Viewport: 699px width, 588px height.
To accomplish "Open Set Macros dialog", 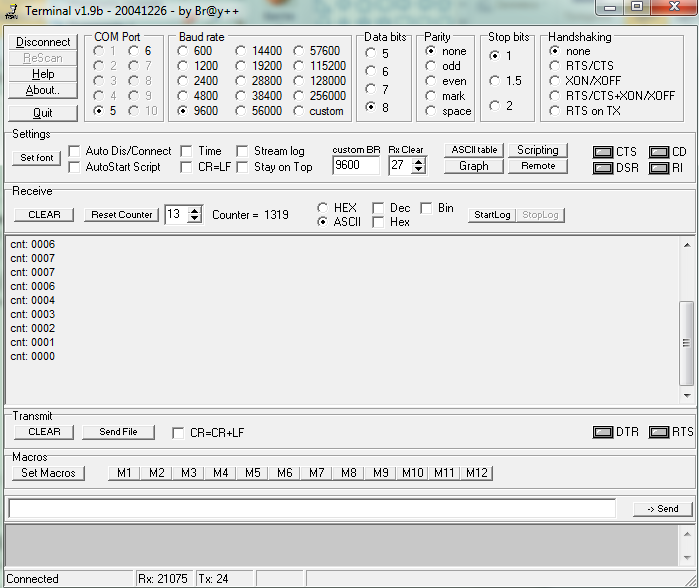I will pyautogui.click(x=48, y=473).
